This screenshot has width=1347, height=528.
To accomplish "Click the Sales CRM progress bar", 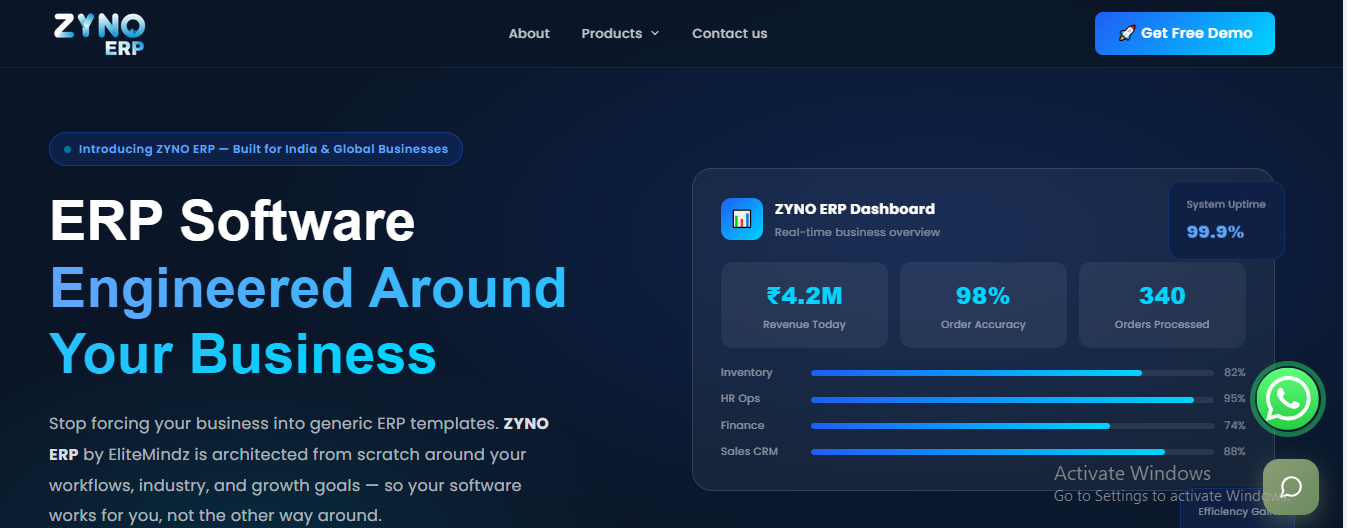I will coord(1012,452).
